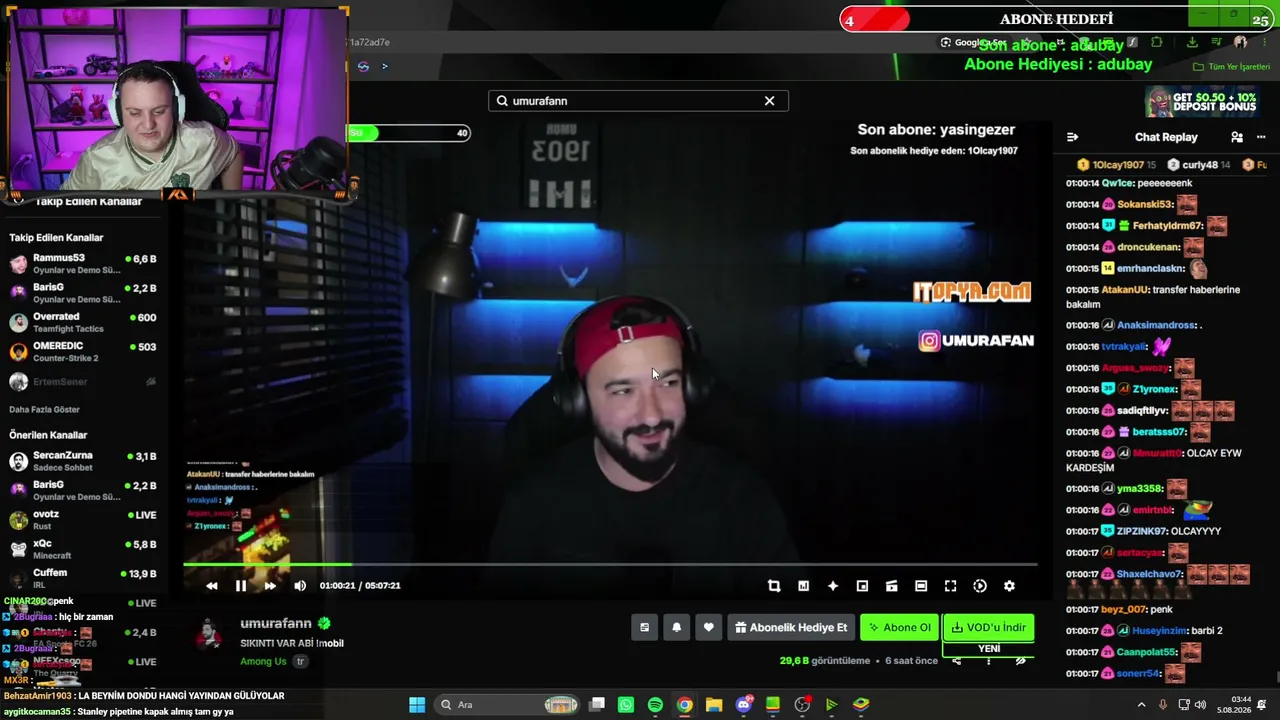Open Discord from the taskbar

click(x=743, y=705)
